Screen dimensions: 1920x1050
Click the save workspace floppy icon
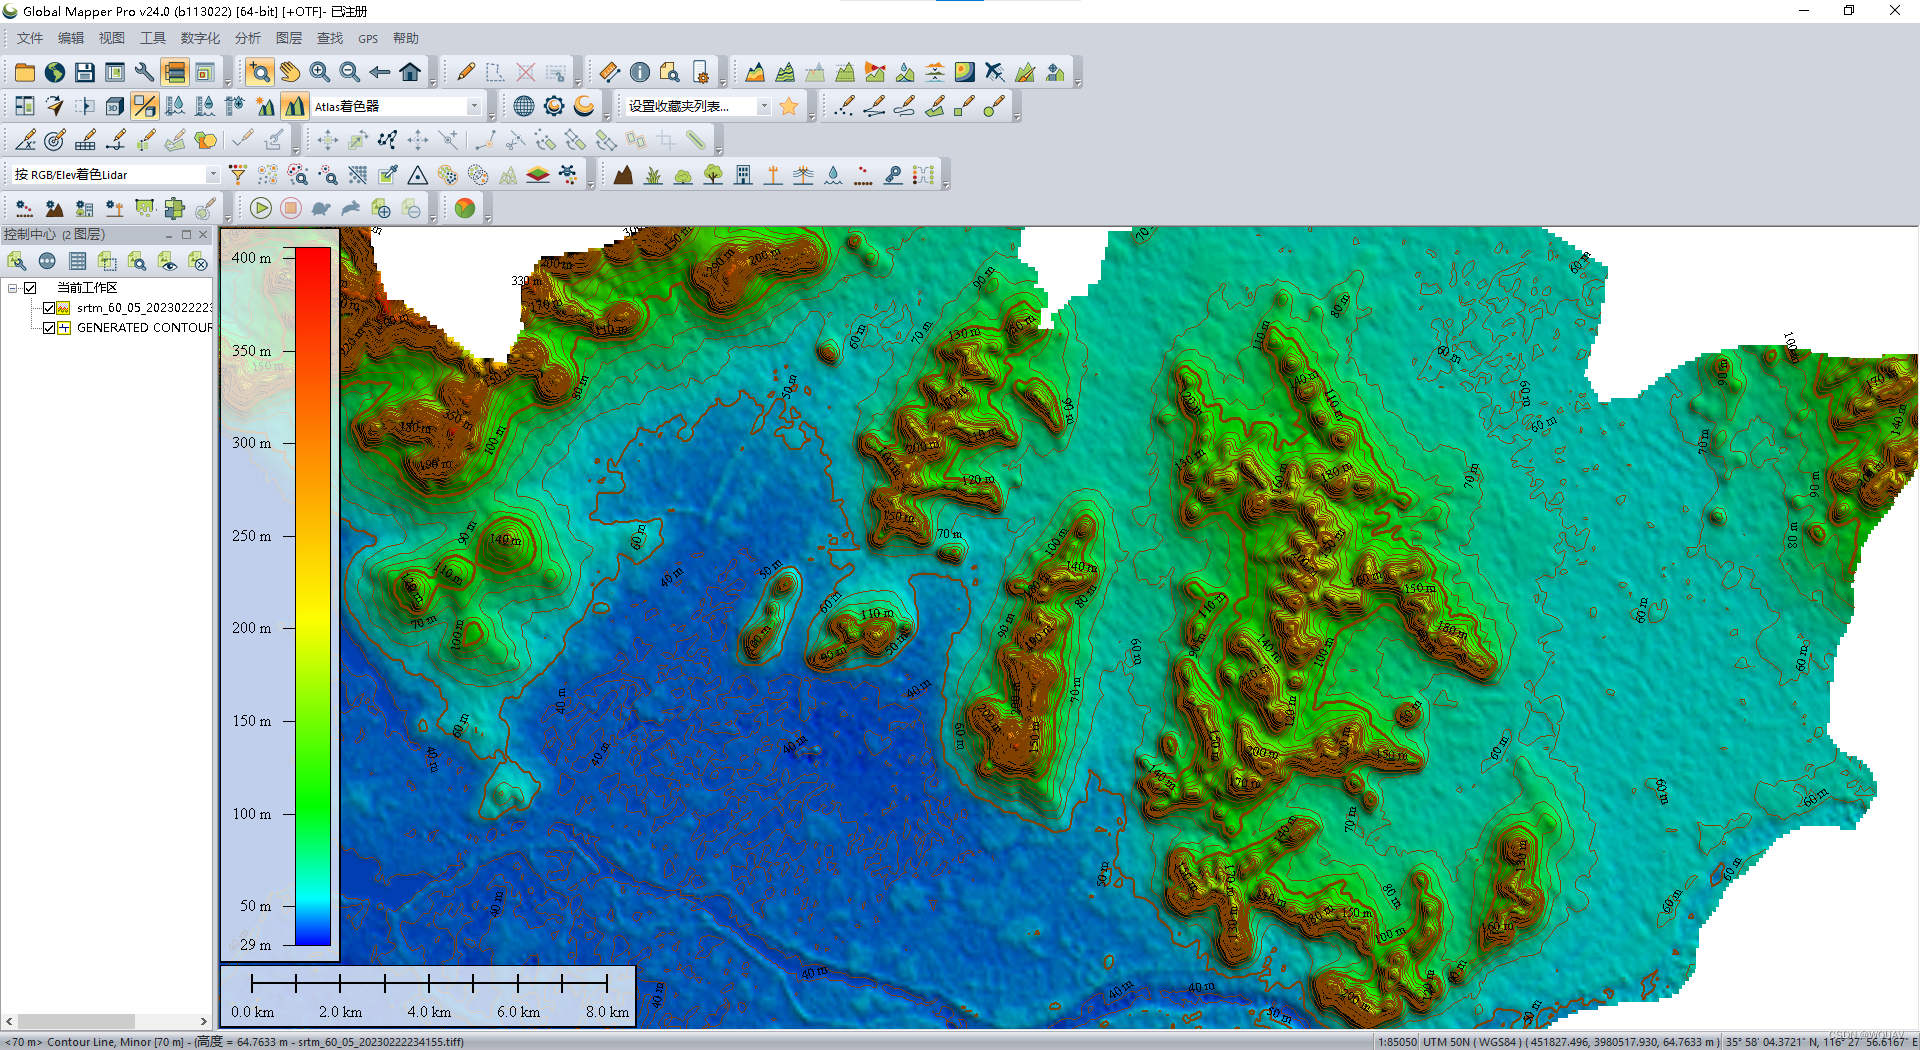point(85,72)
